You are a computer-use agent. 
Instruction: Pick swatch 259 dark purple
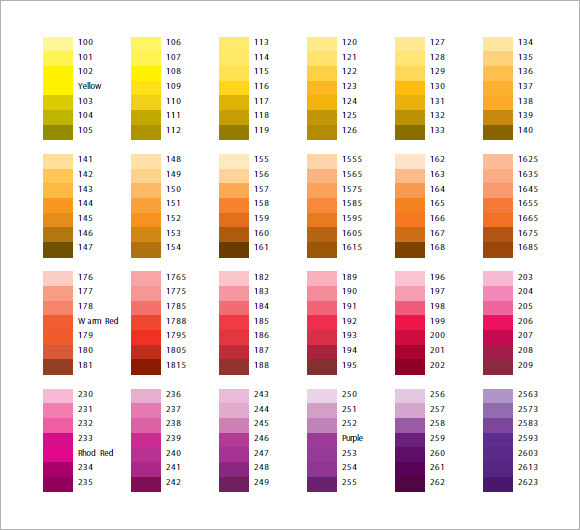(410, 440)
